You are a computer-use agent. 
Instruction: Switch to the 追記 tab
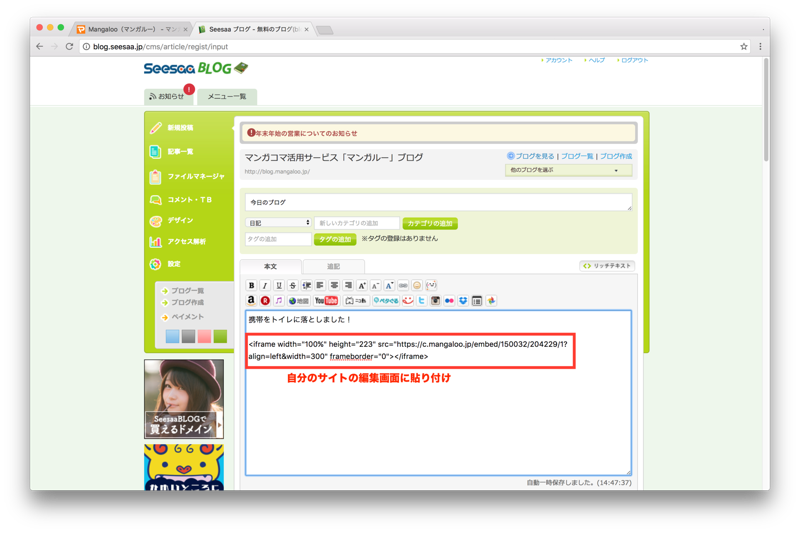point(333,266)
